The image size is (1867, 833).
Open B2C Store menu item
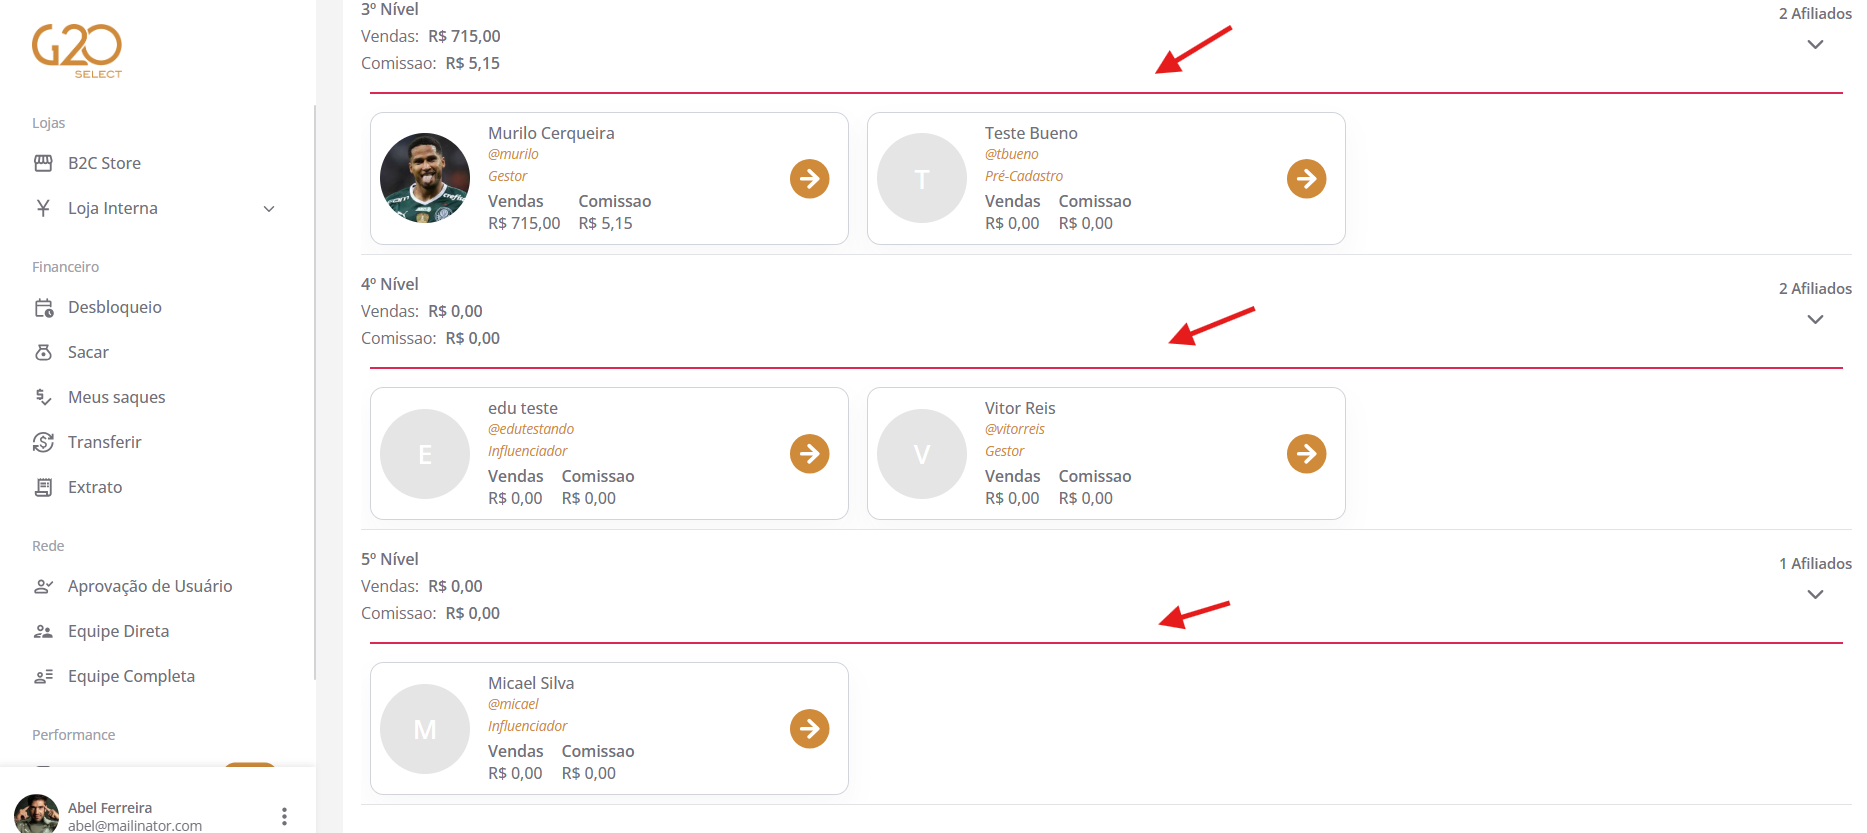click(x=104, y=163)
